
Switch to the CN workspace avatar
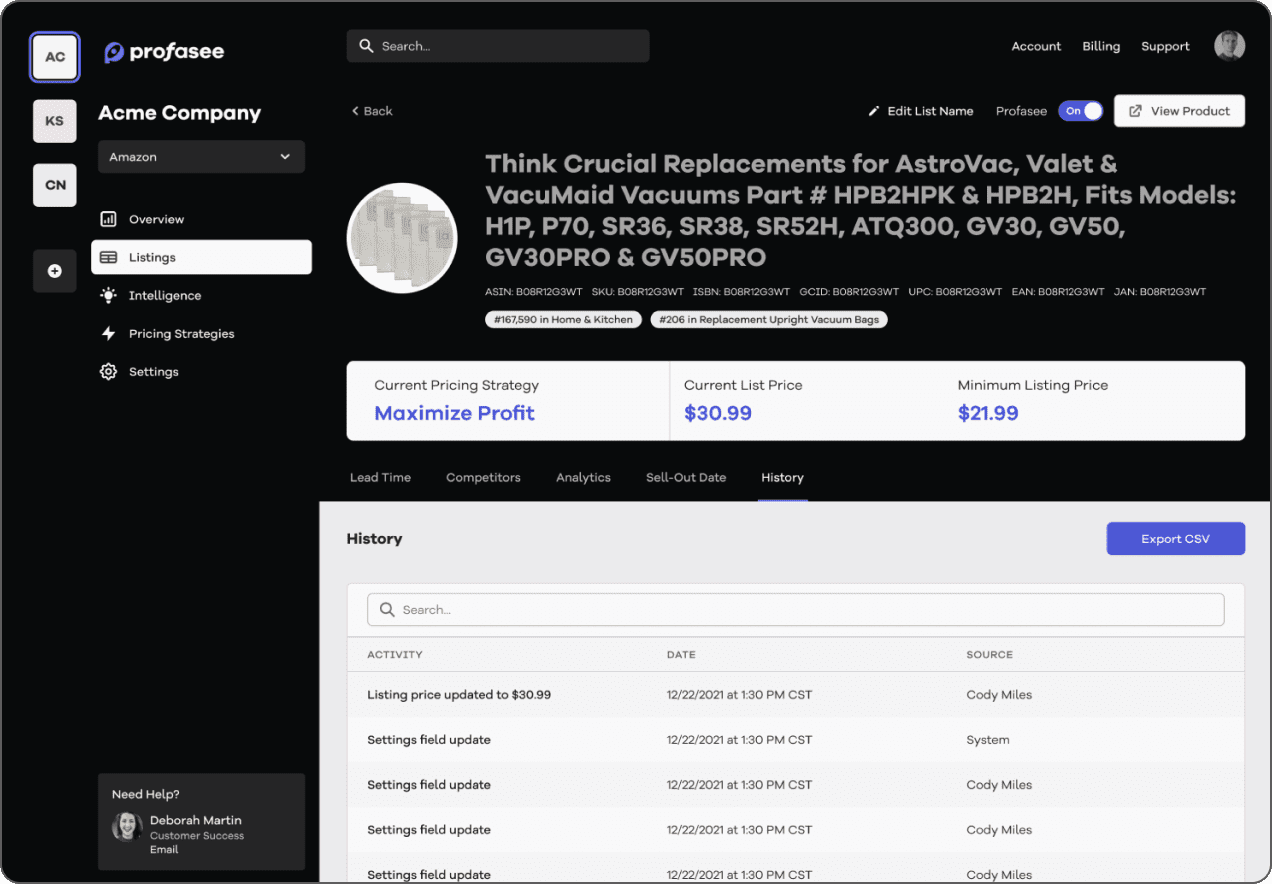coord(55,185)
